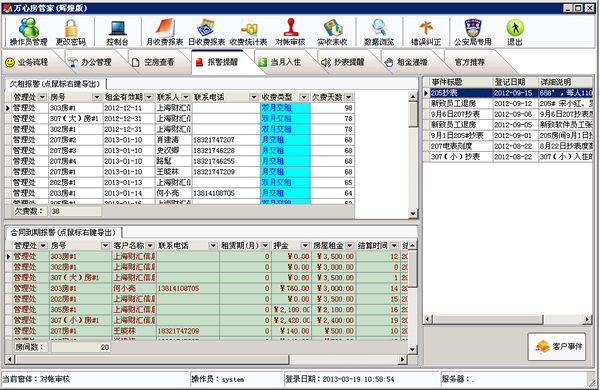Viewport: 600px width, 390px height.
Task: Open the 控制台 console icon
Action: point(117,32)
